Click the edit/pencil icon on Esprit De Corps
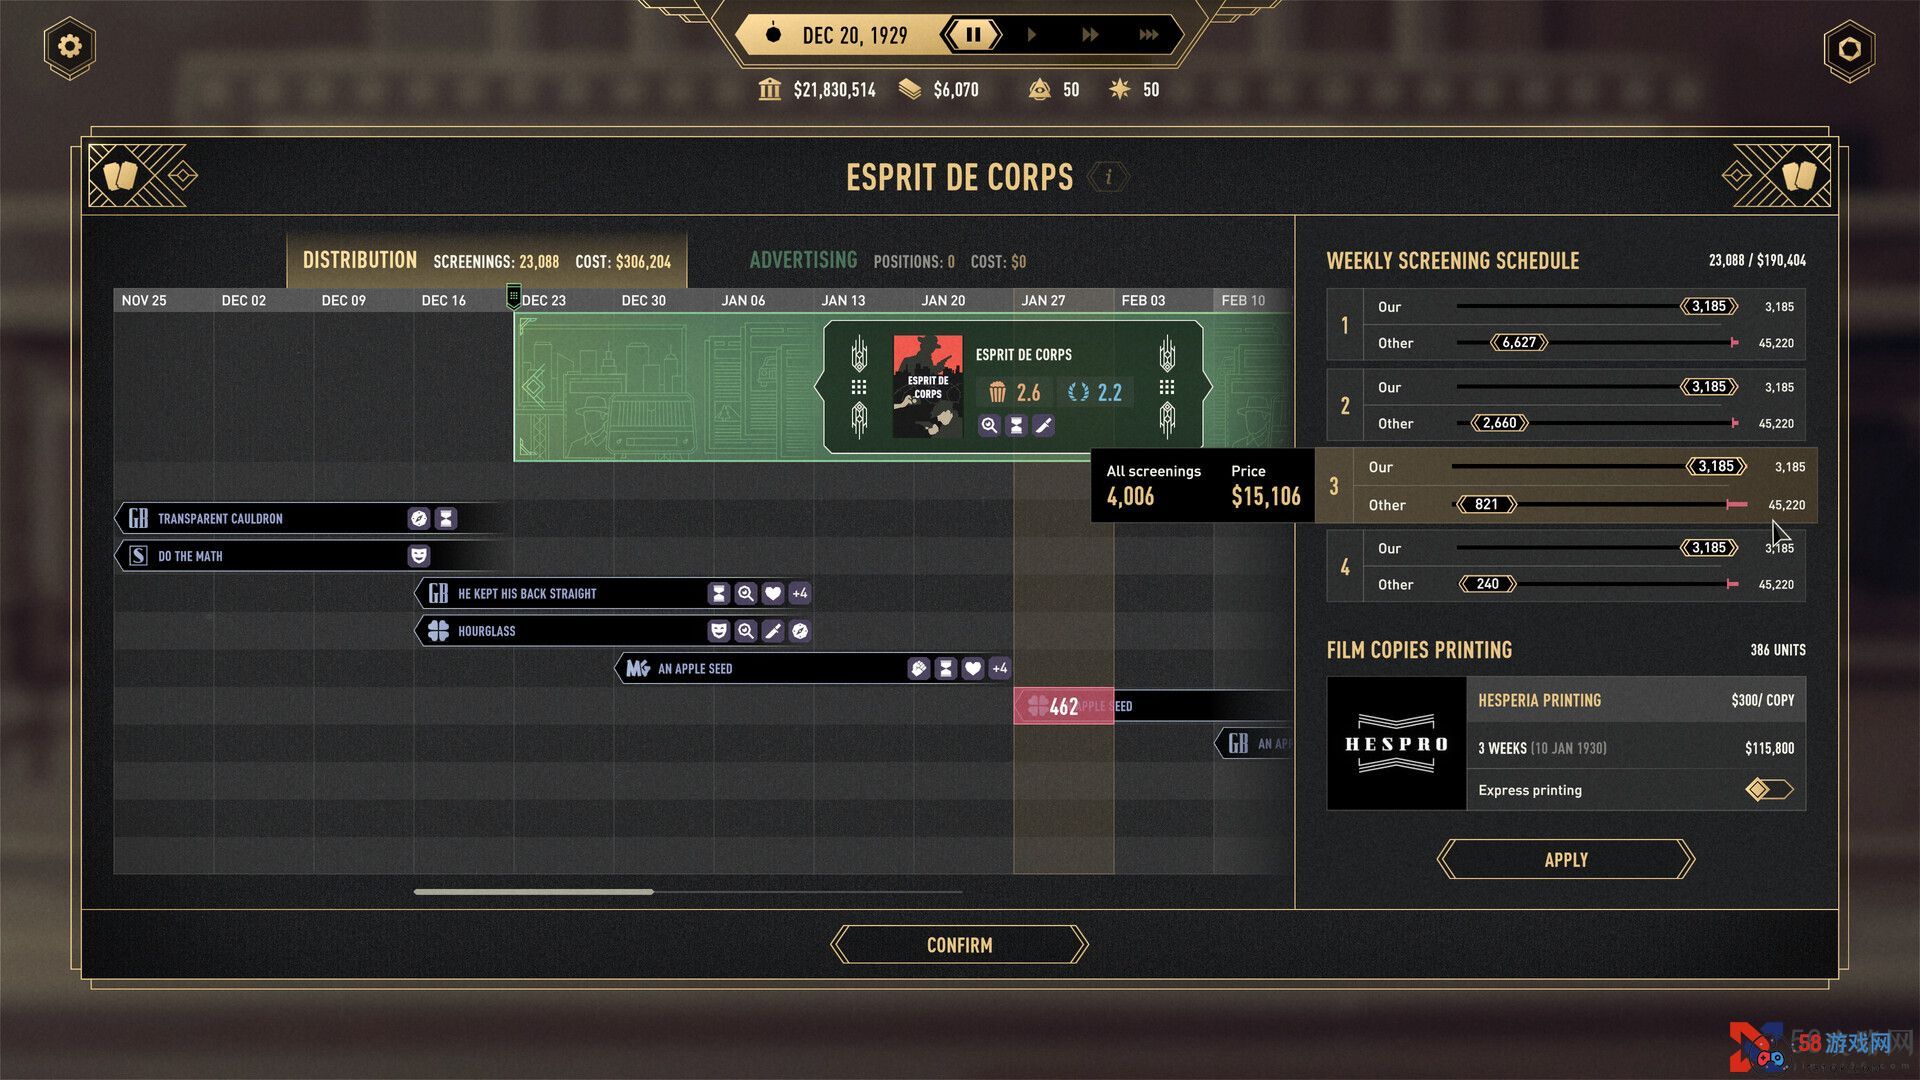This screenshot has width=1920, height=1080. point(1043,425)
